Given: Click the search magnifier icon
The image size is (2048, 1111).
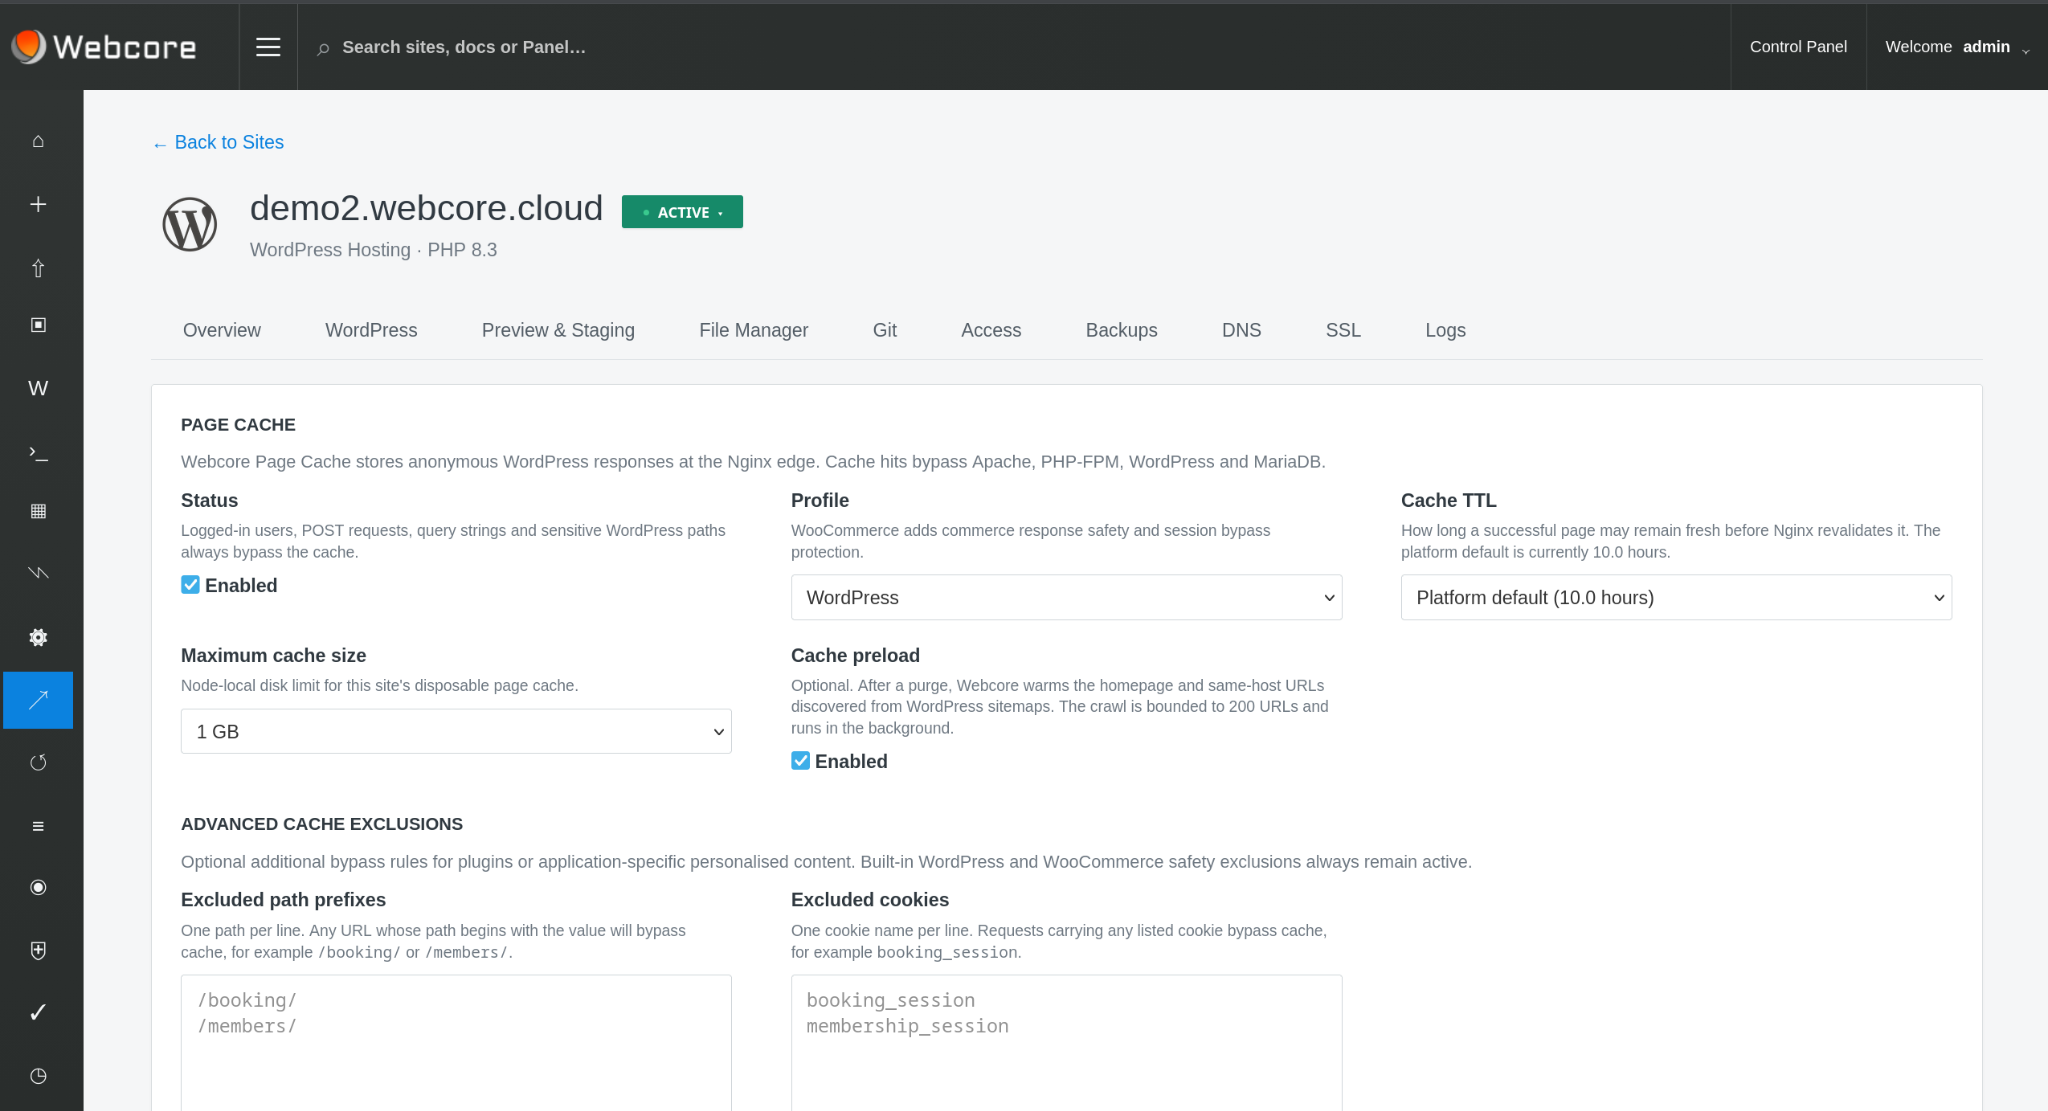Looking at the screenshot, I should pyautogui.click(x=323, y=48).
